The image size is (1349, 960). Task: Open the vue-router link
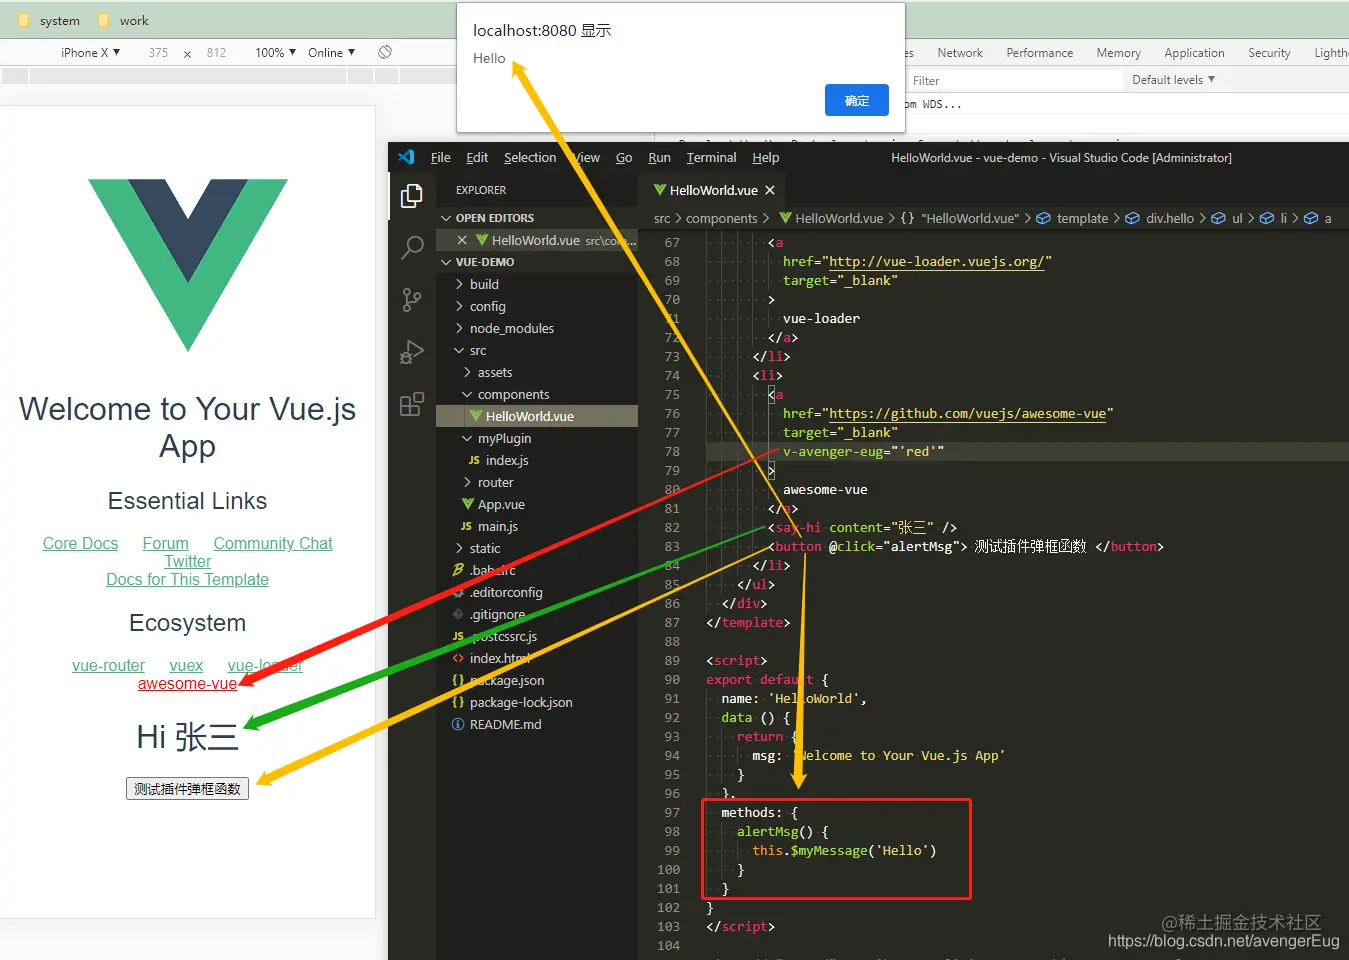click(108, 665)
